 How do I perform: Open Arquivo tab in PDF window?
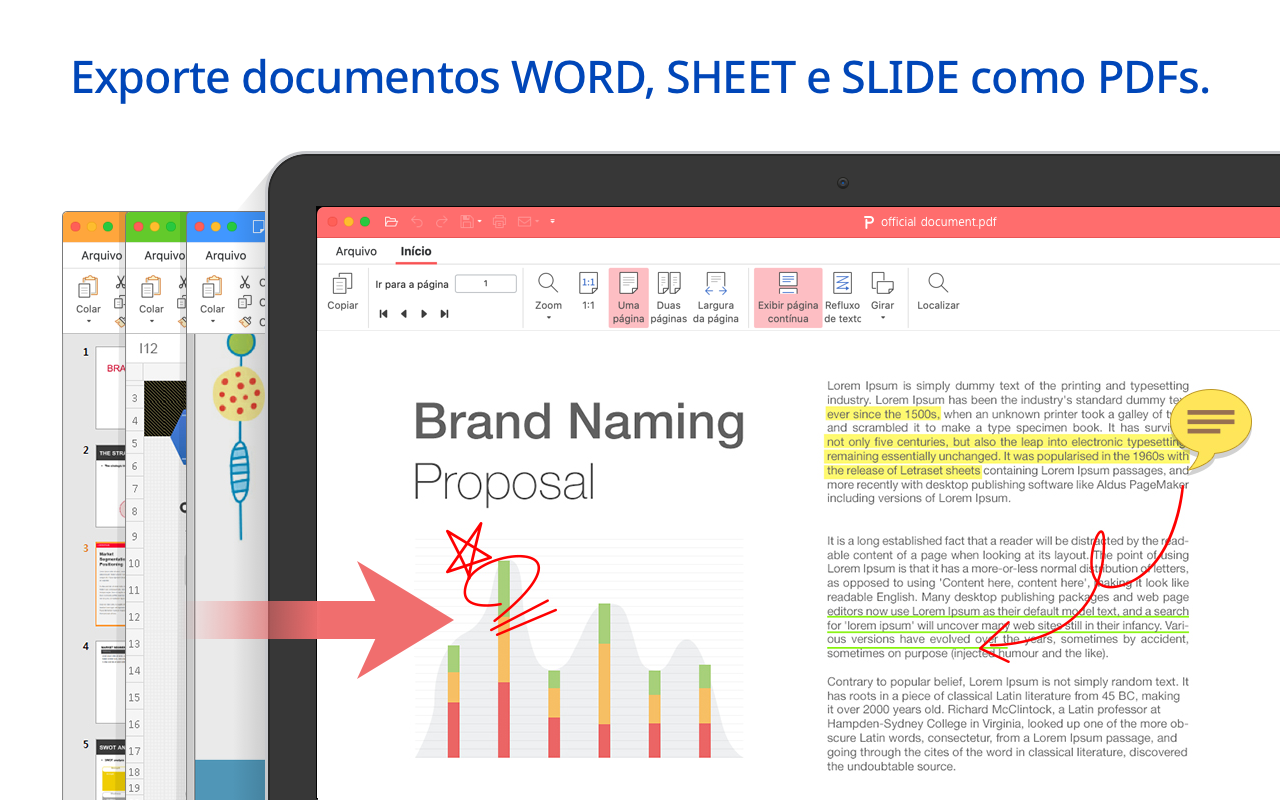point(356,251)
